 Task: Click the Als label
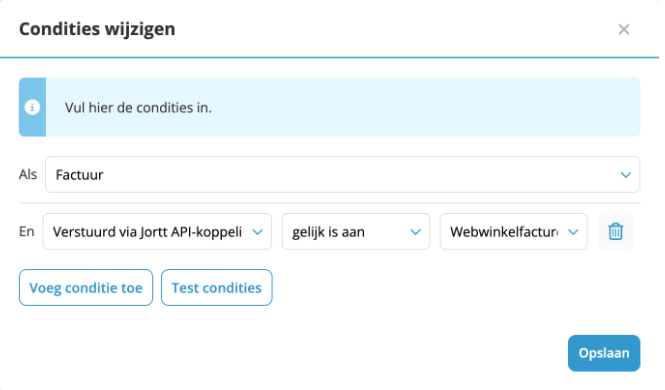point(28,174)
